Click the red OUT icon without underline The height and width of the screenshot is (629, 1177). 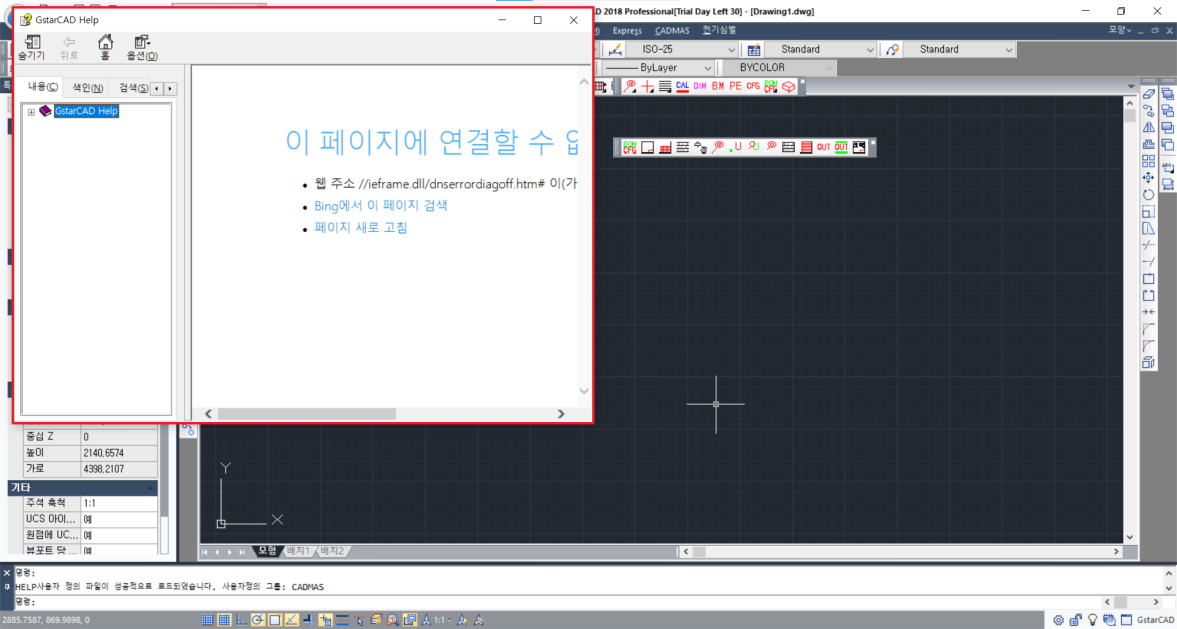[x=823, y=147]
